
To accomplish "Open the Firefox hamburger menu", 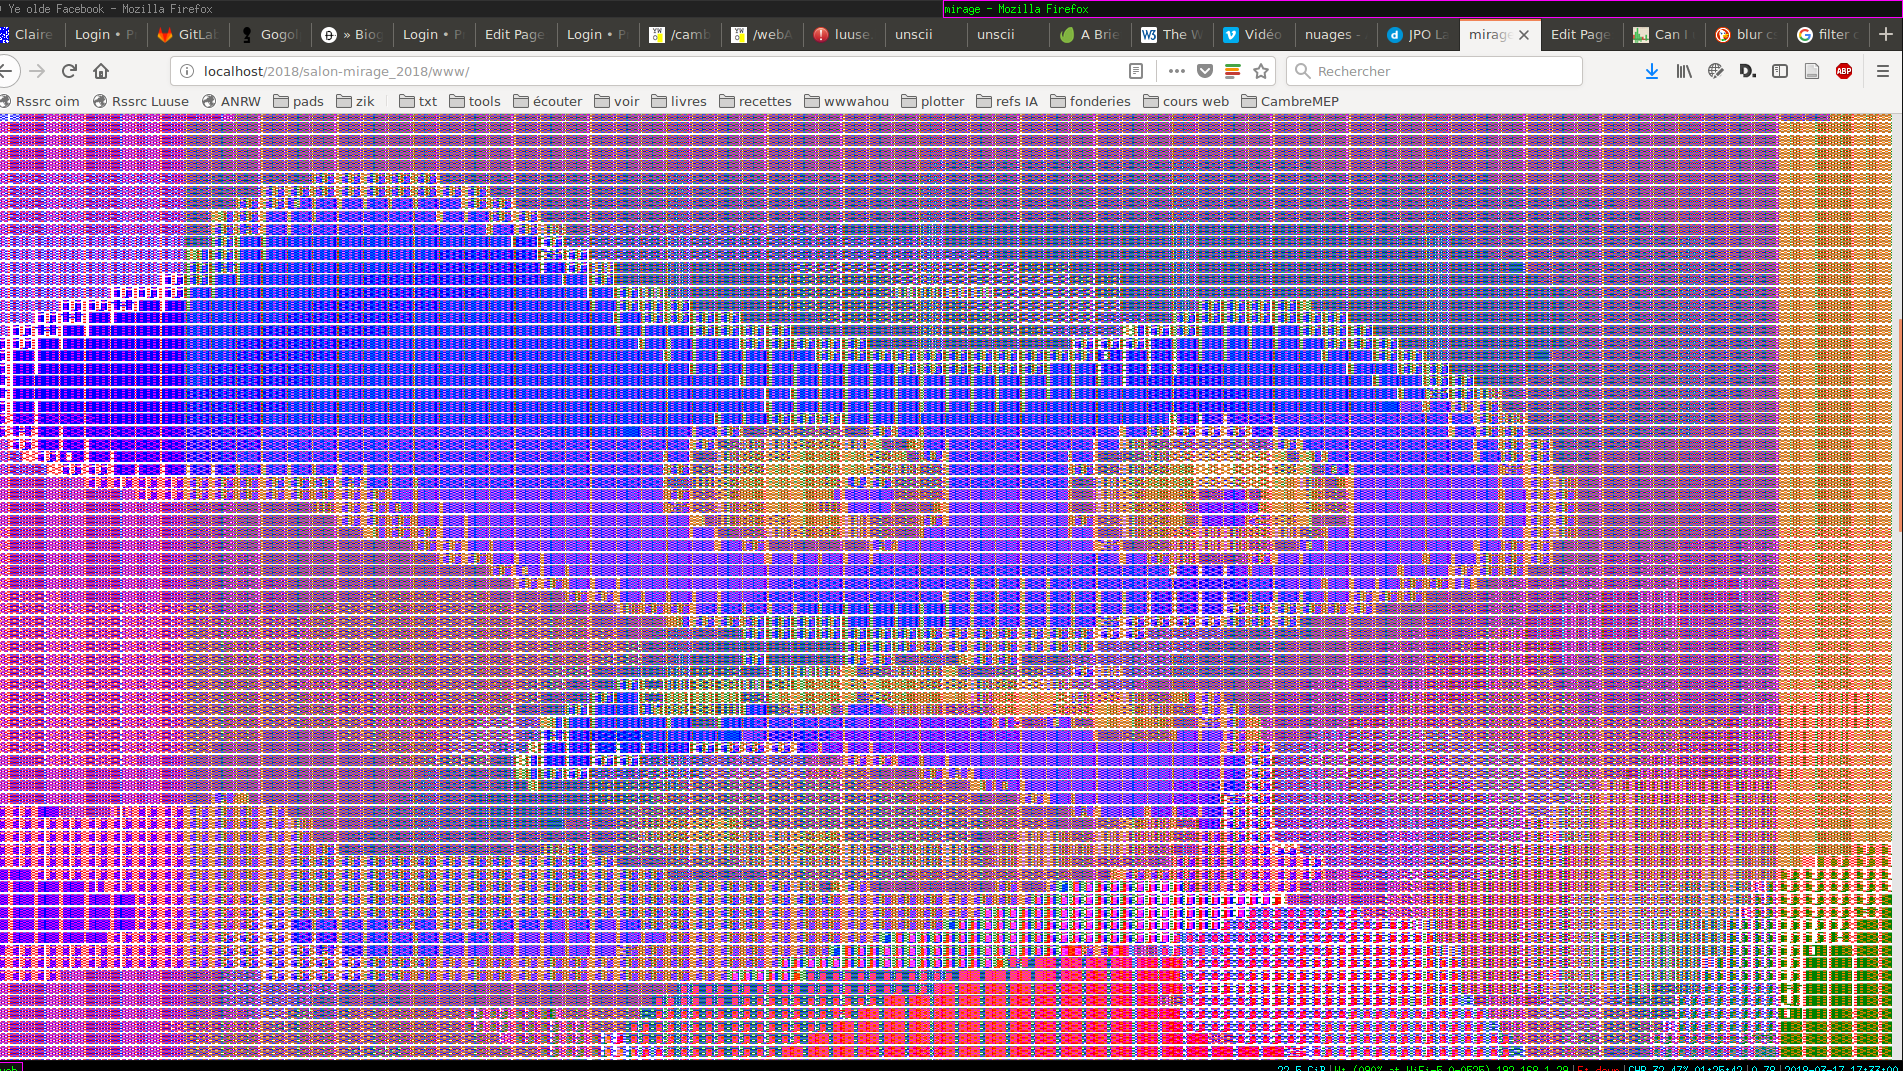I will click(x=1882, y=71).
